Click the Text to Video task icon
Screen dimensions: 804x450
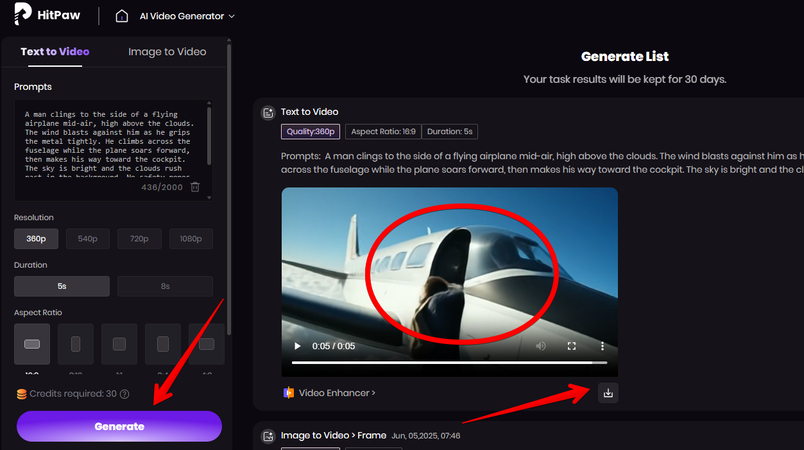(x=268, y=112)
